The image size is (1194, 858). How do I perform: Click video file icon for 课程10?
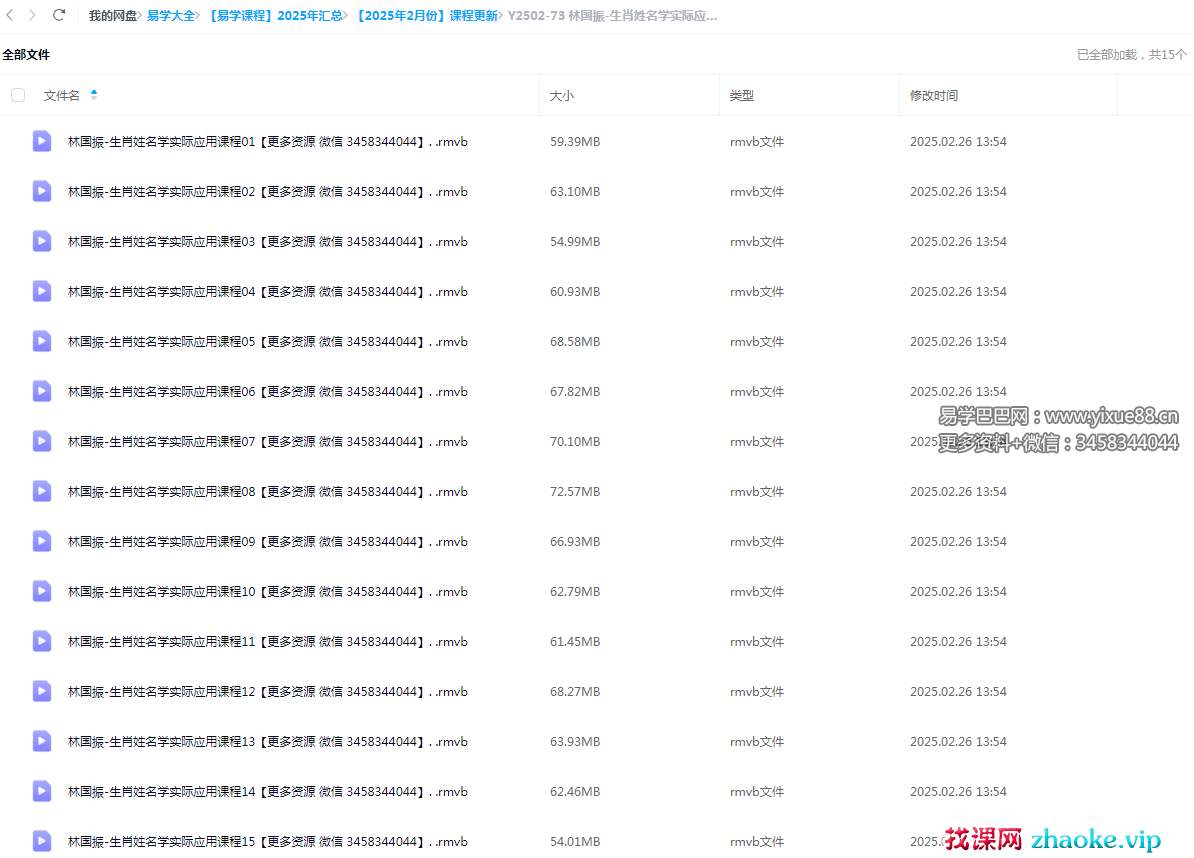42,591
